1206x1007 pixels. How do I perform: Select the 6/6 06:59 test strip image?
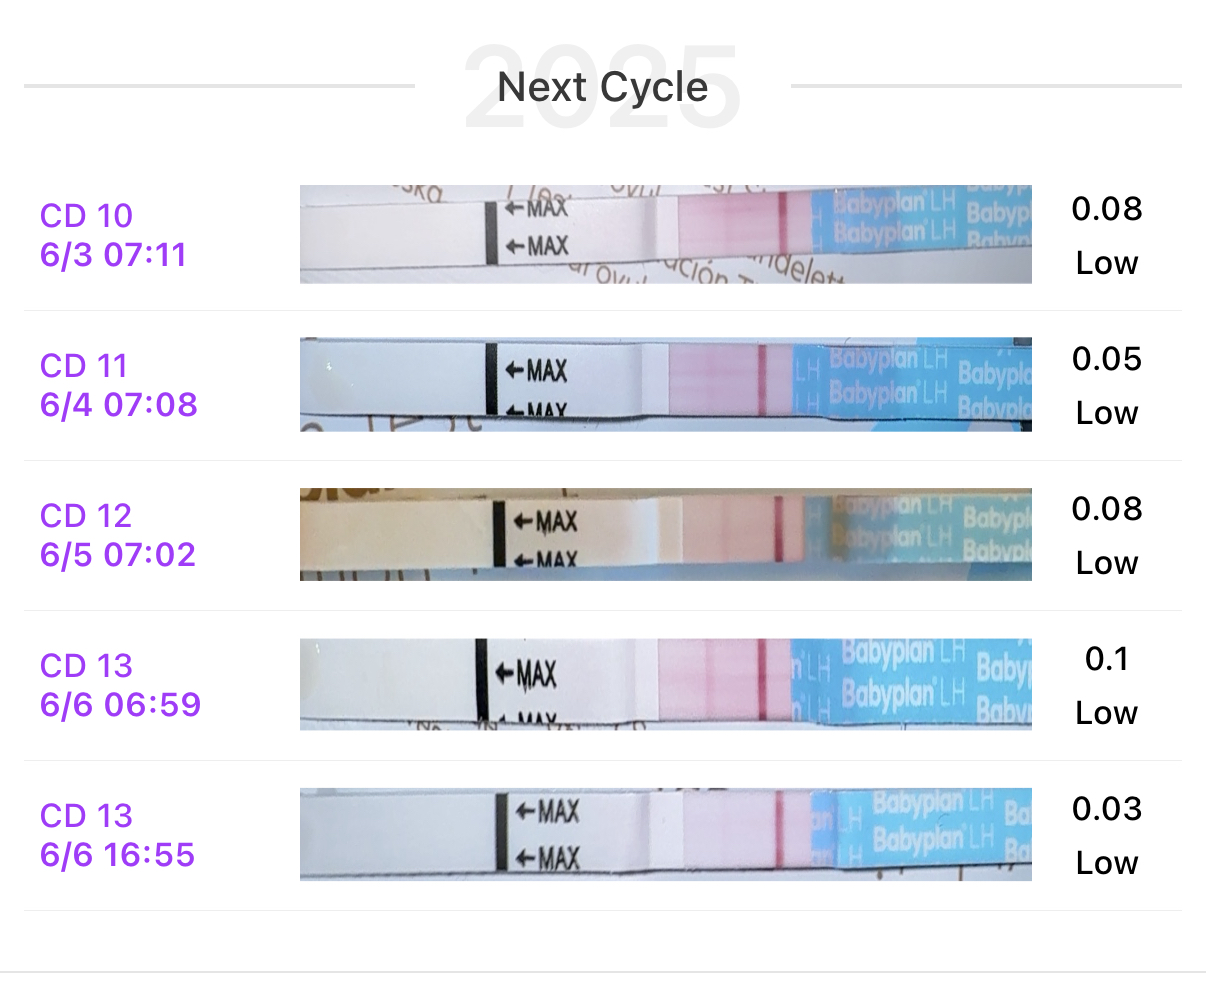tap(665, 684)
